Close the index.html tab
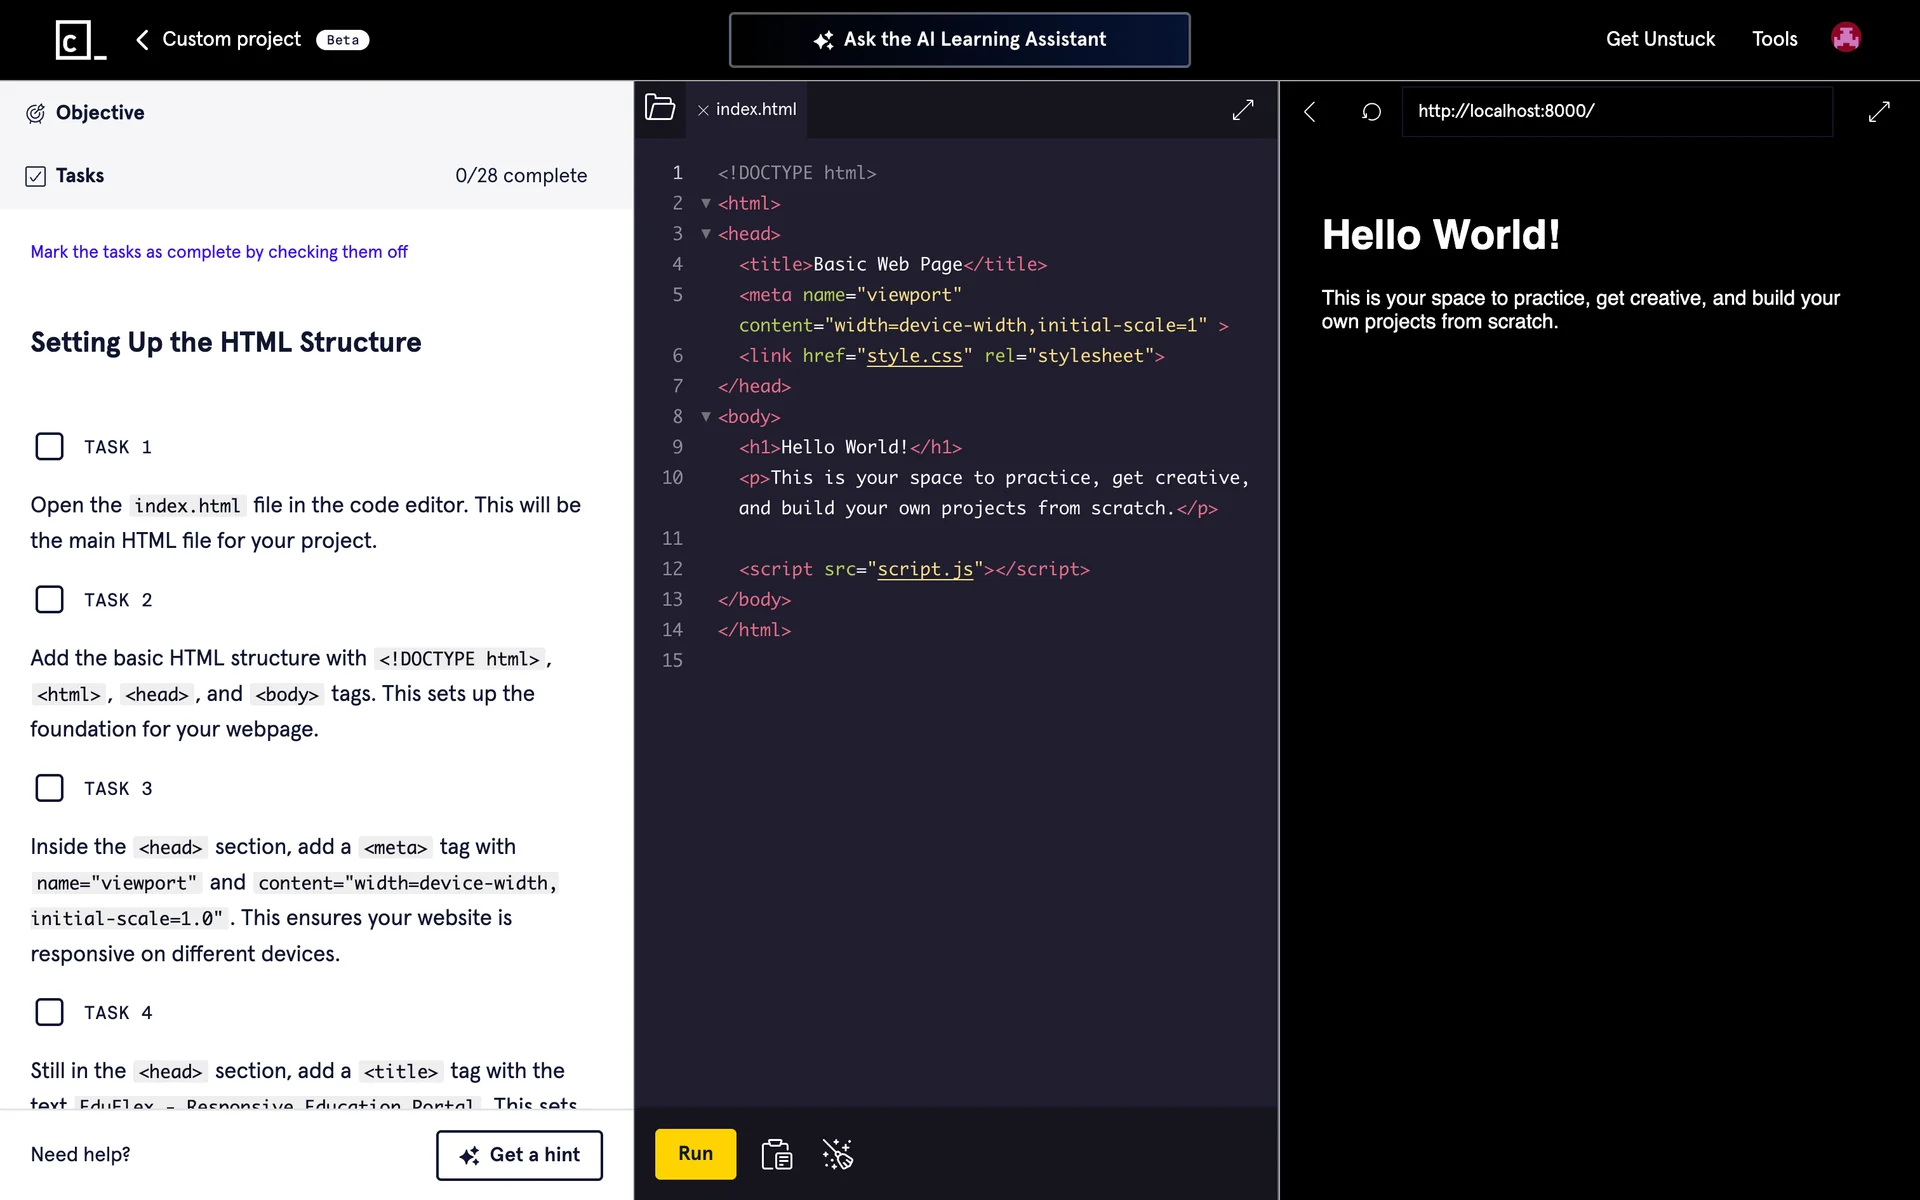1920x1200 pixels. [x=703, y=110]
